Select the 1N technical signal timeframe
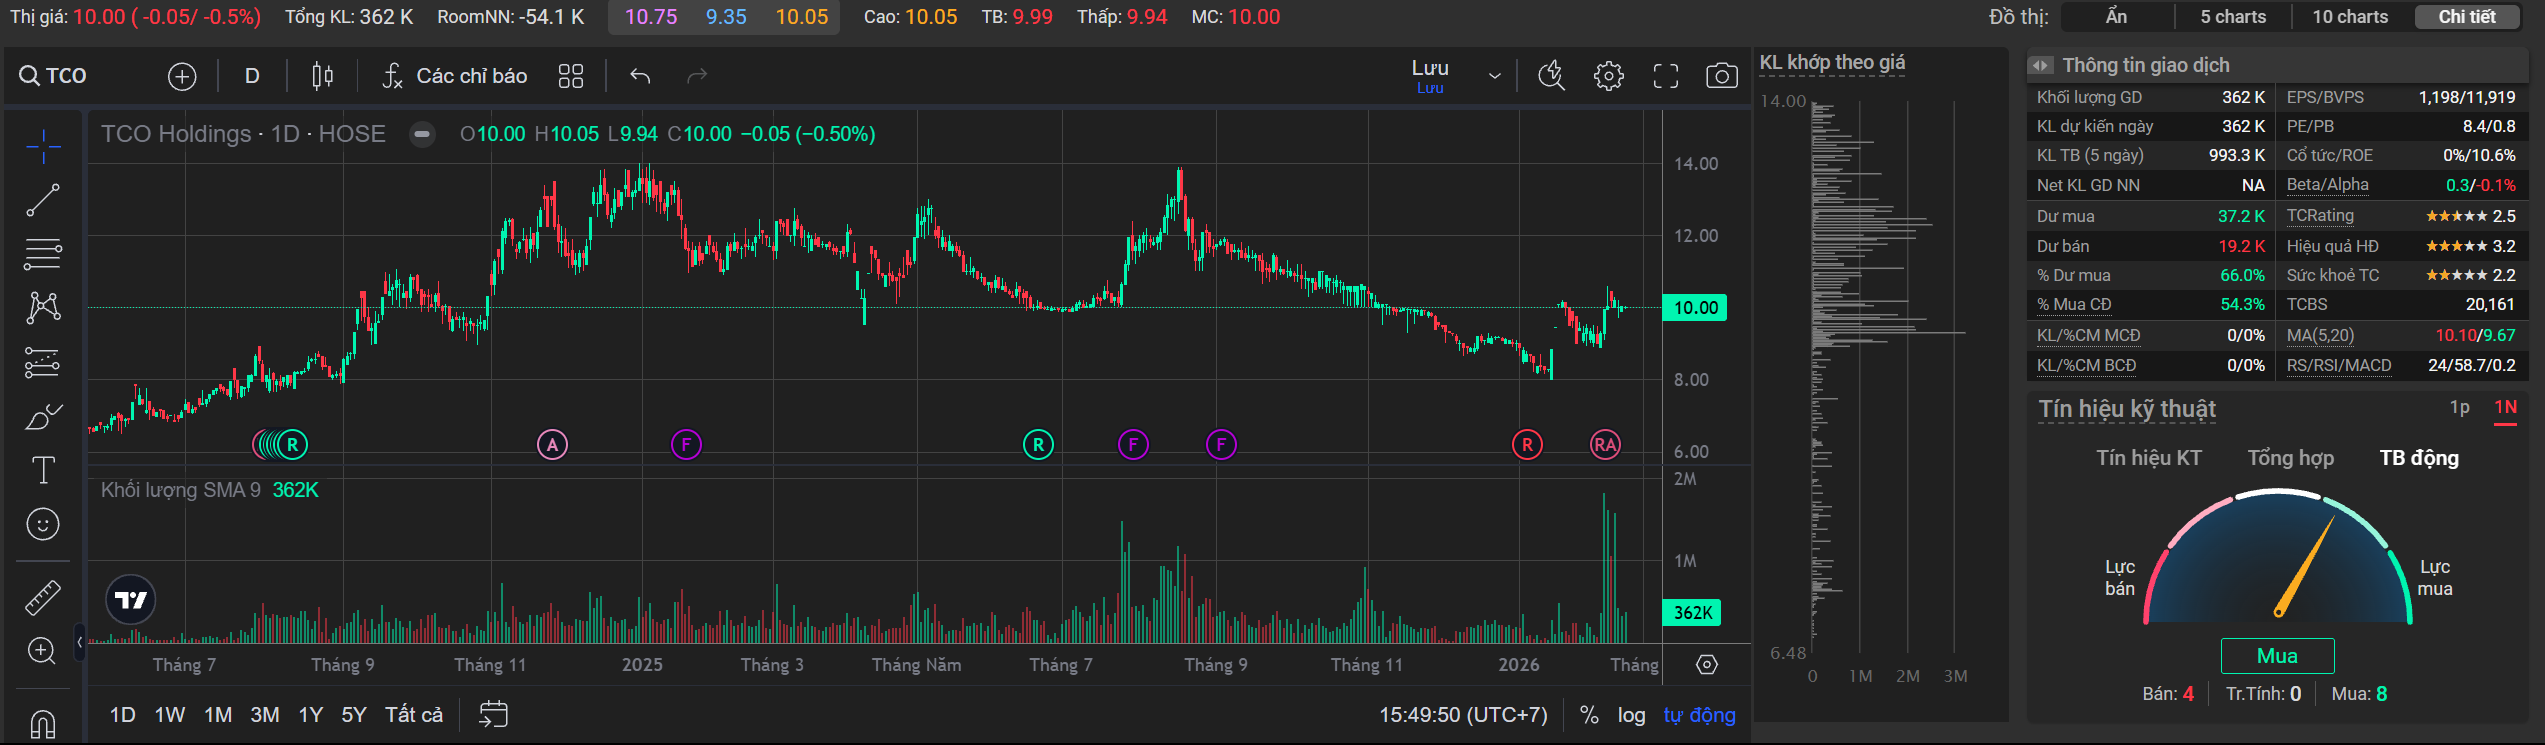The height and width of the screenshot is (745, 2545). [2505, 407]
